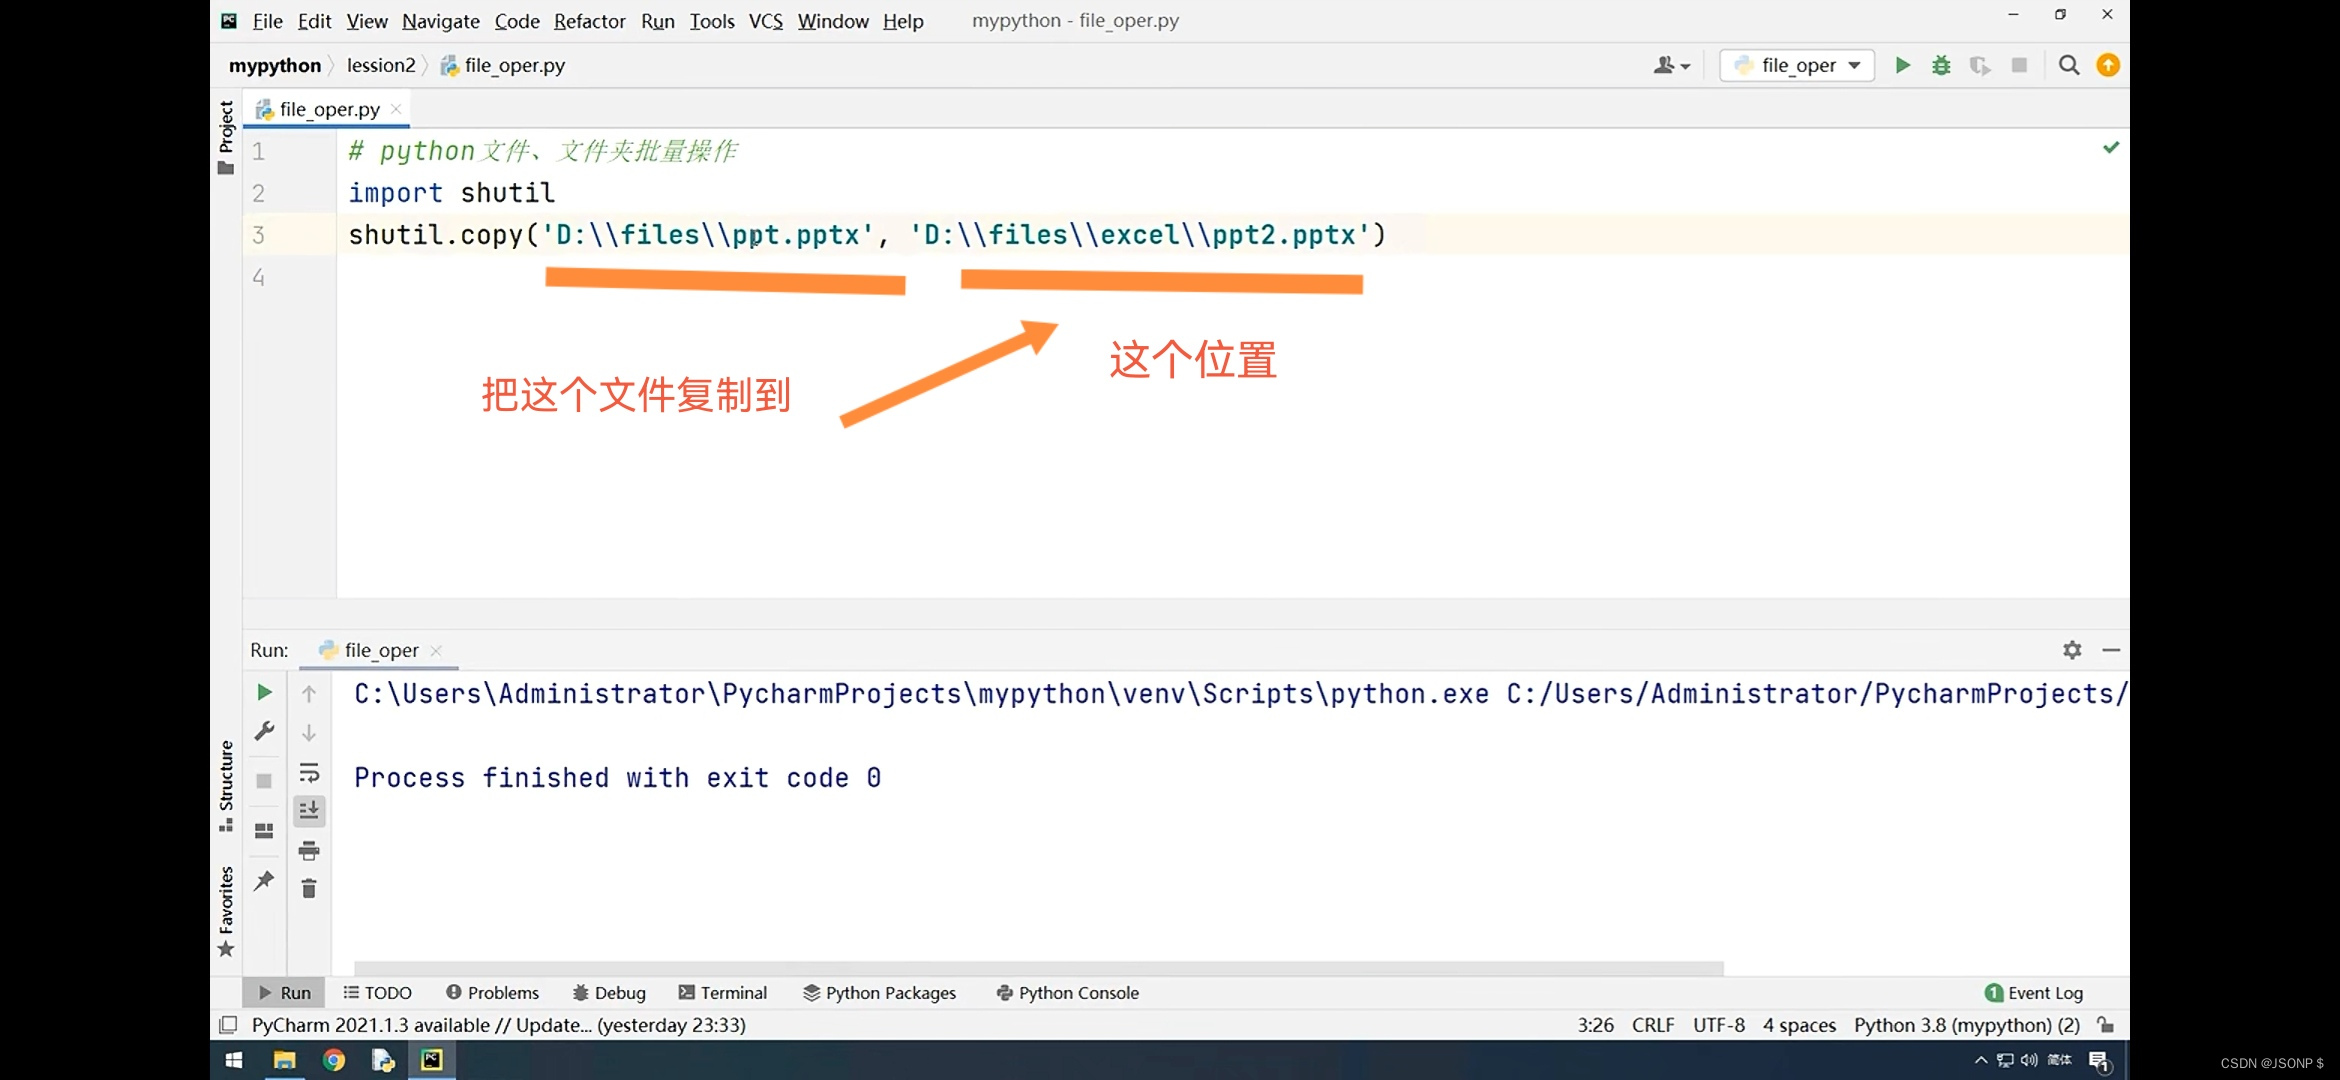Select the TODO tab in bottom panel
The width and height of the screenshot is (2340, 1080).
pos(376,992)
